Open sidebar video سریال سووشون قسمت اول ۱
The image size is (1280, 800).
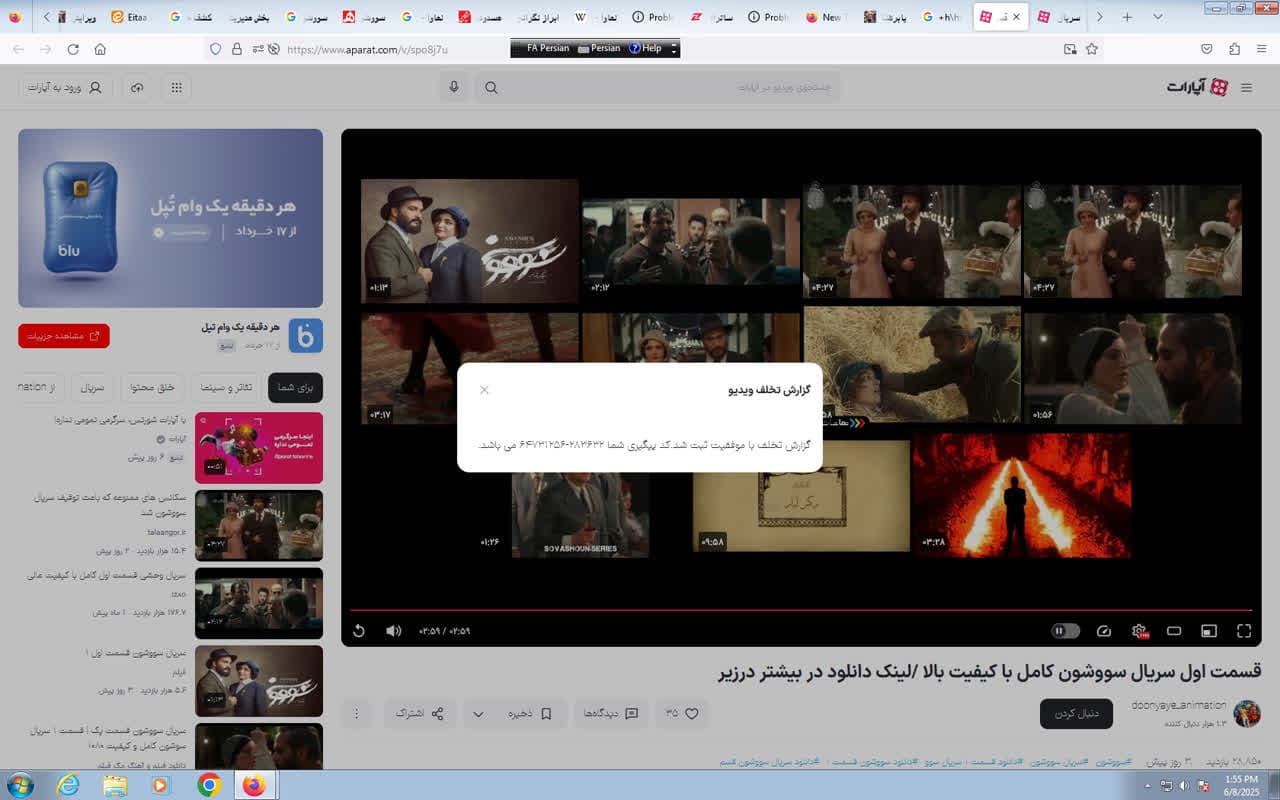click(x=259, y=681)
